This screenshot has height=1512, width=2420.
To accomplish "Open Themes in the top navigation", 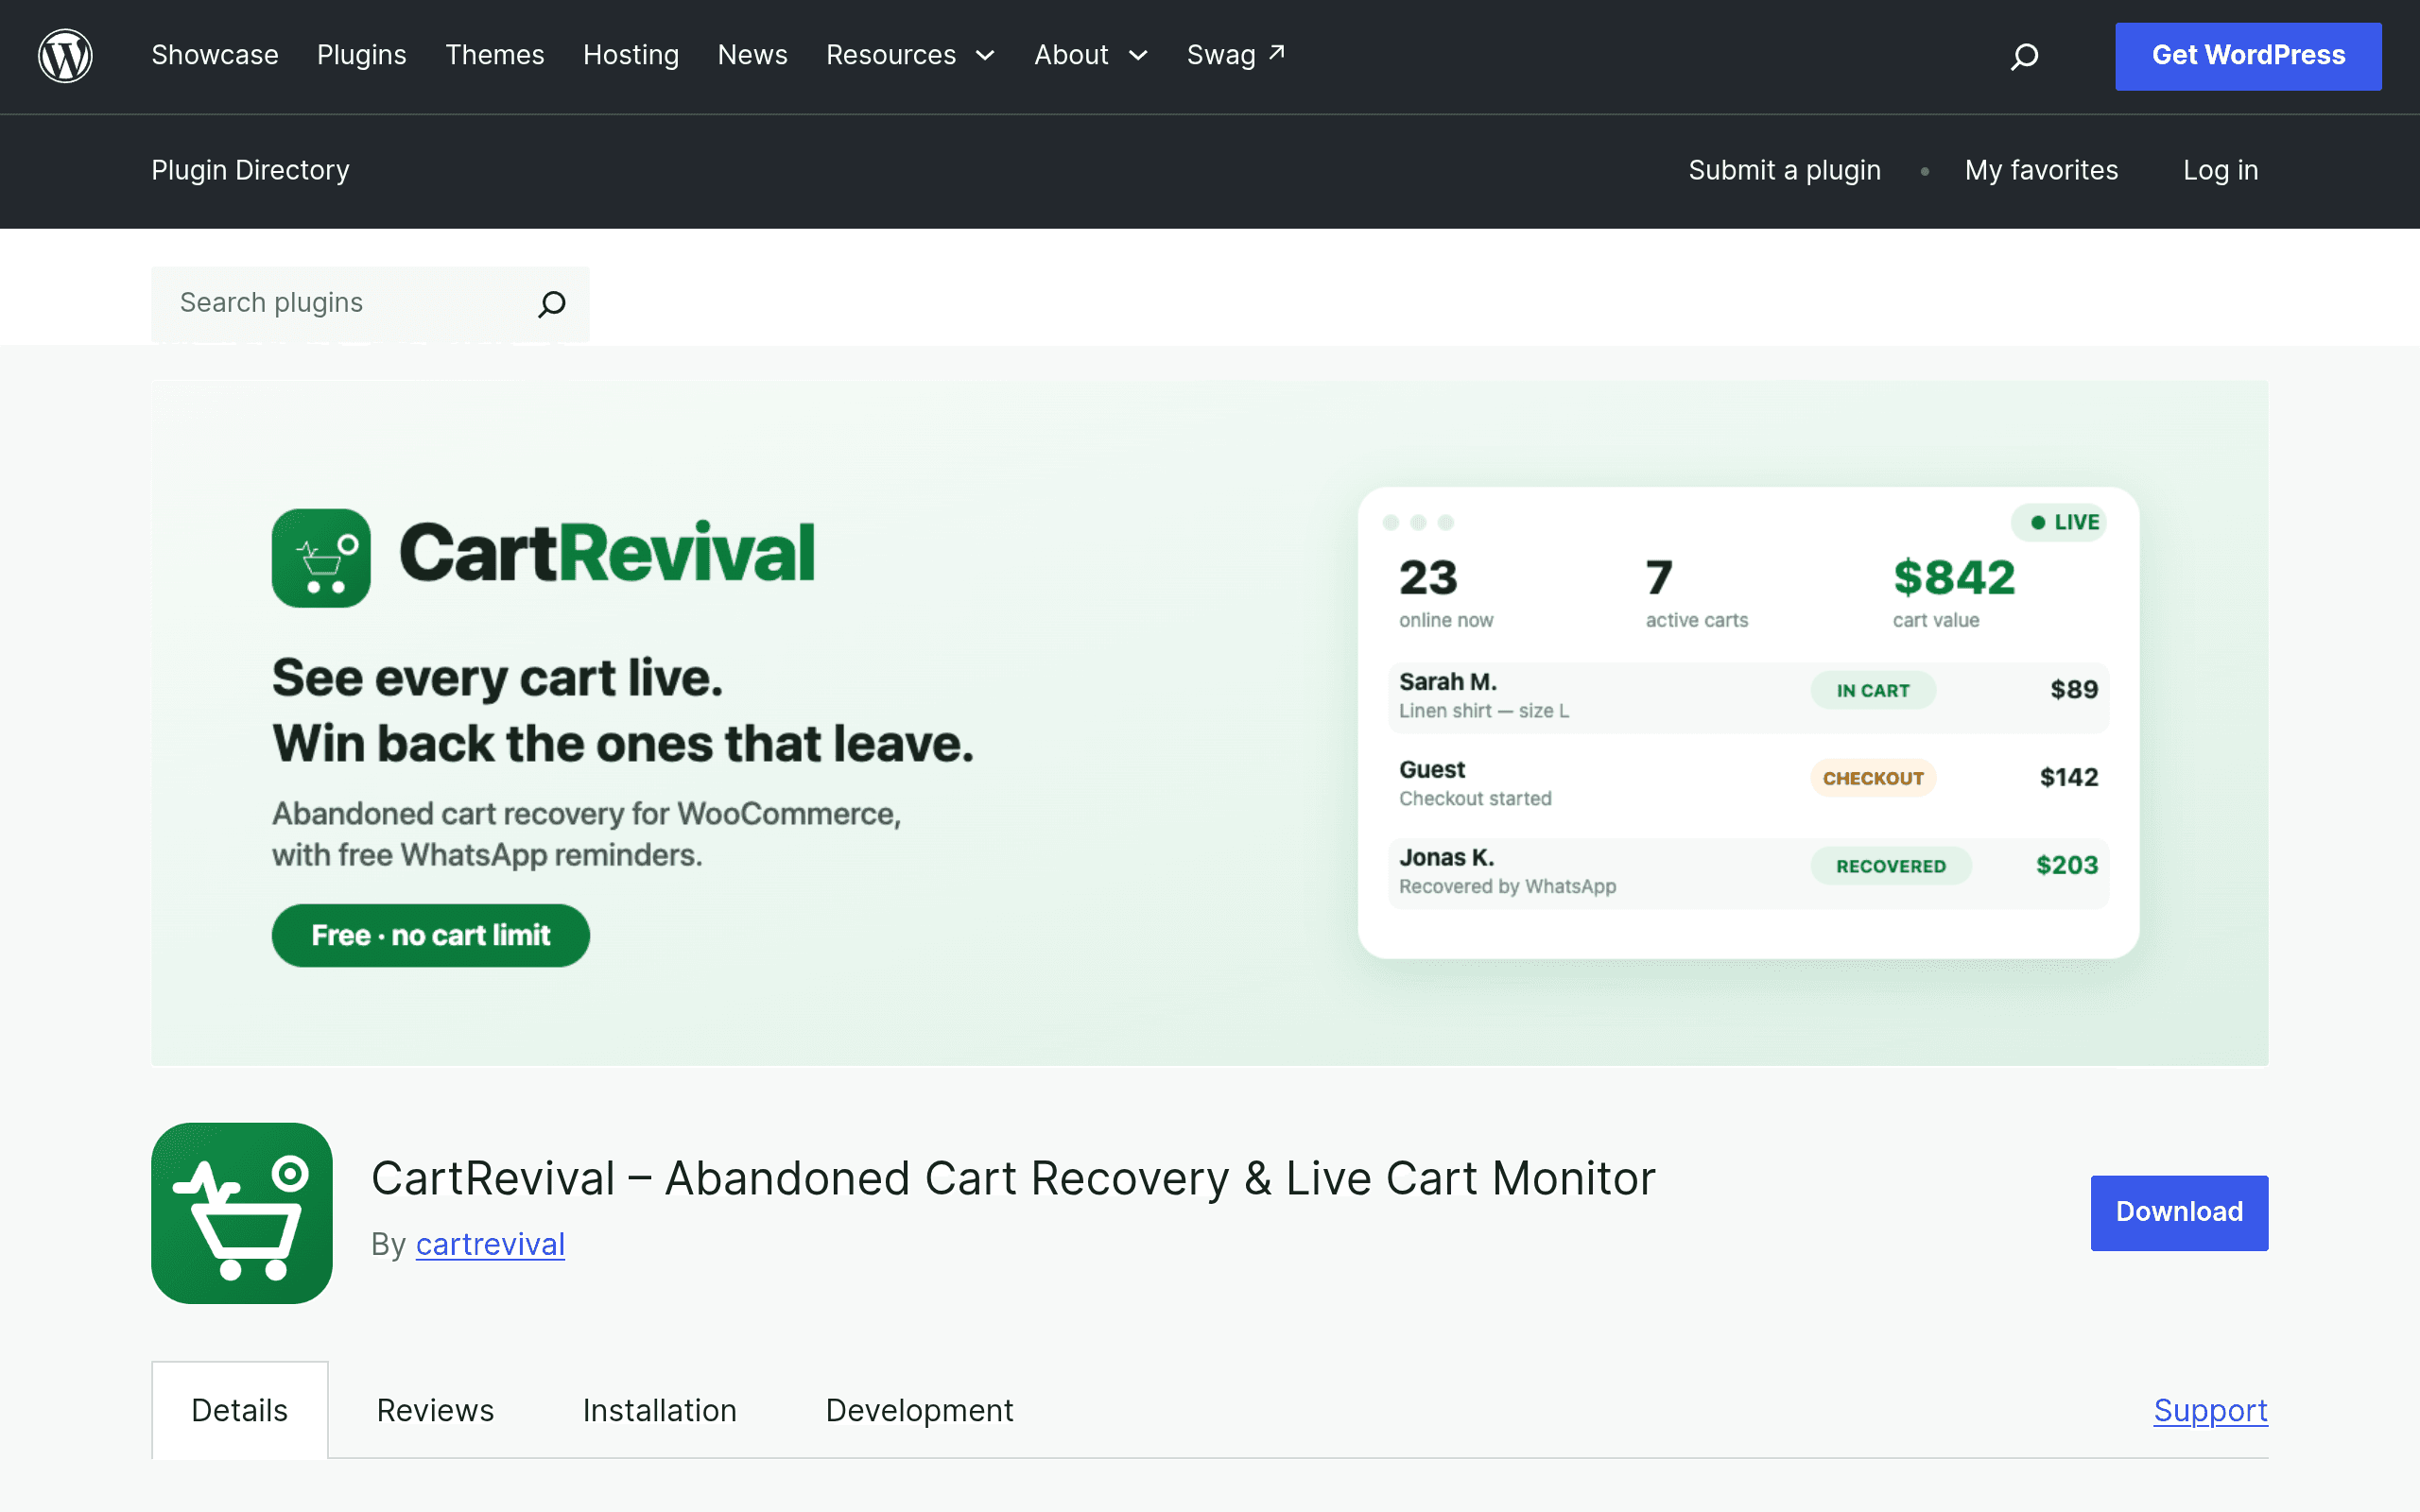I will [494, 55].
